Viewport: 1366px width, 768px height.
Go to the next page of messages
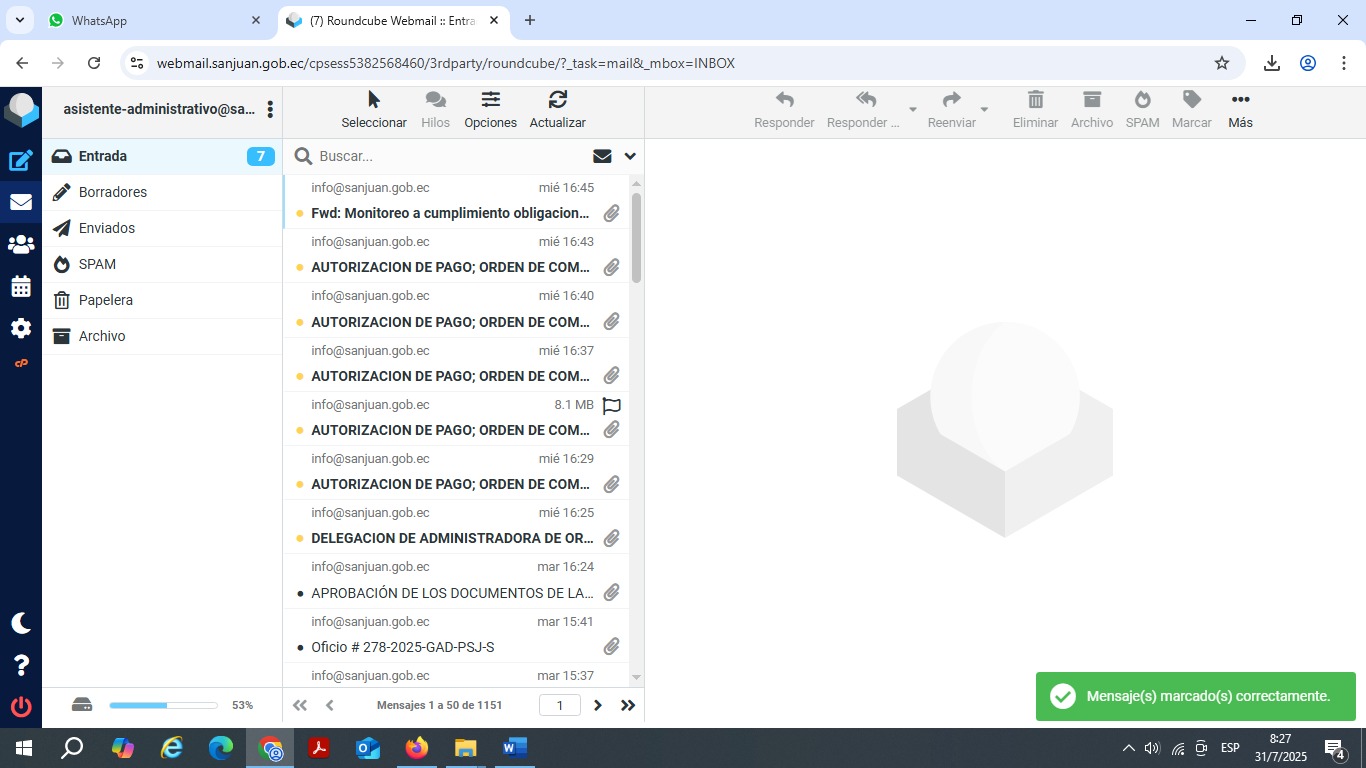click(598, 705)
